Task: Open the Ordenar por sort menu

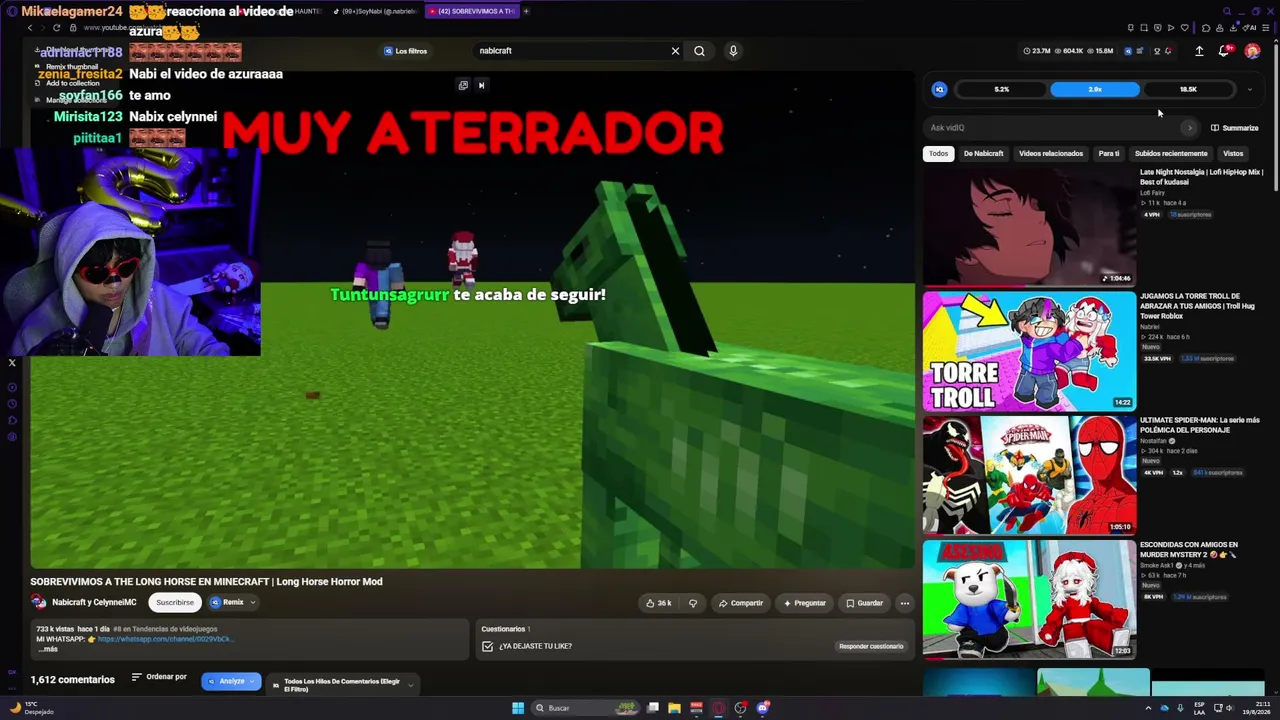Action: coord(159,677)
